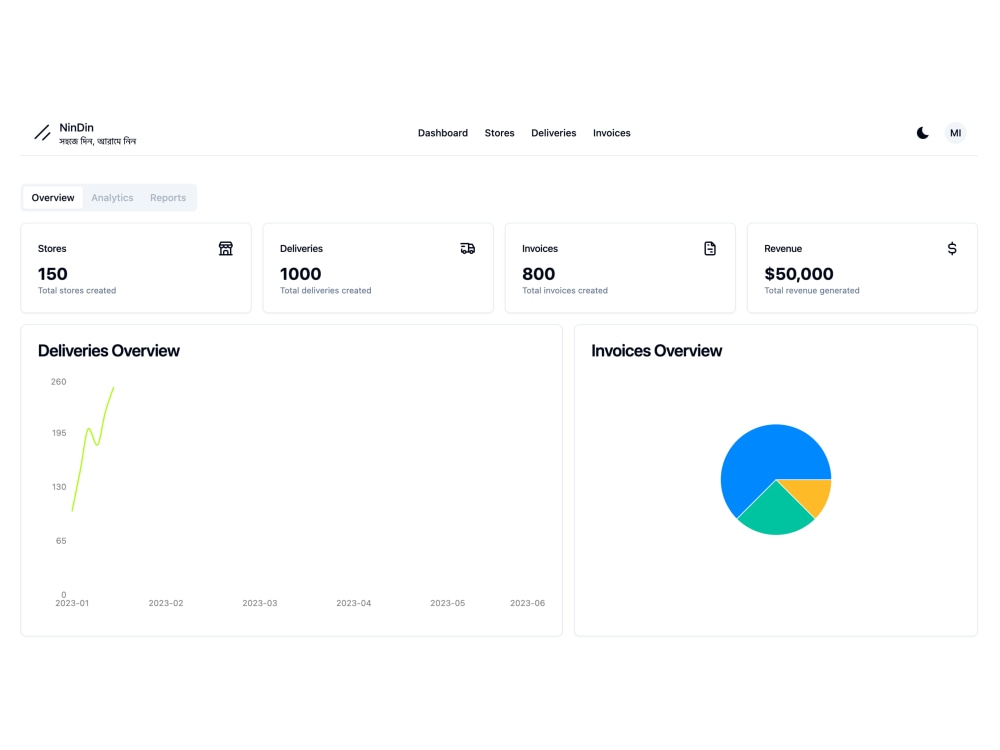Click the NinDin brand name
This screenshot has width=1000, height=750.
pyautogui.click(x=77, y=128)
